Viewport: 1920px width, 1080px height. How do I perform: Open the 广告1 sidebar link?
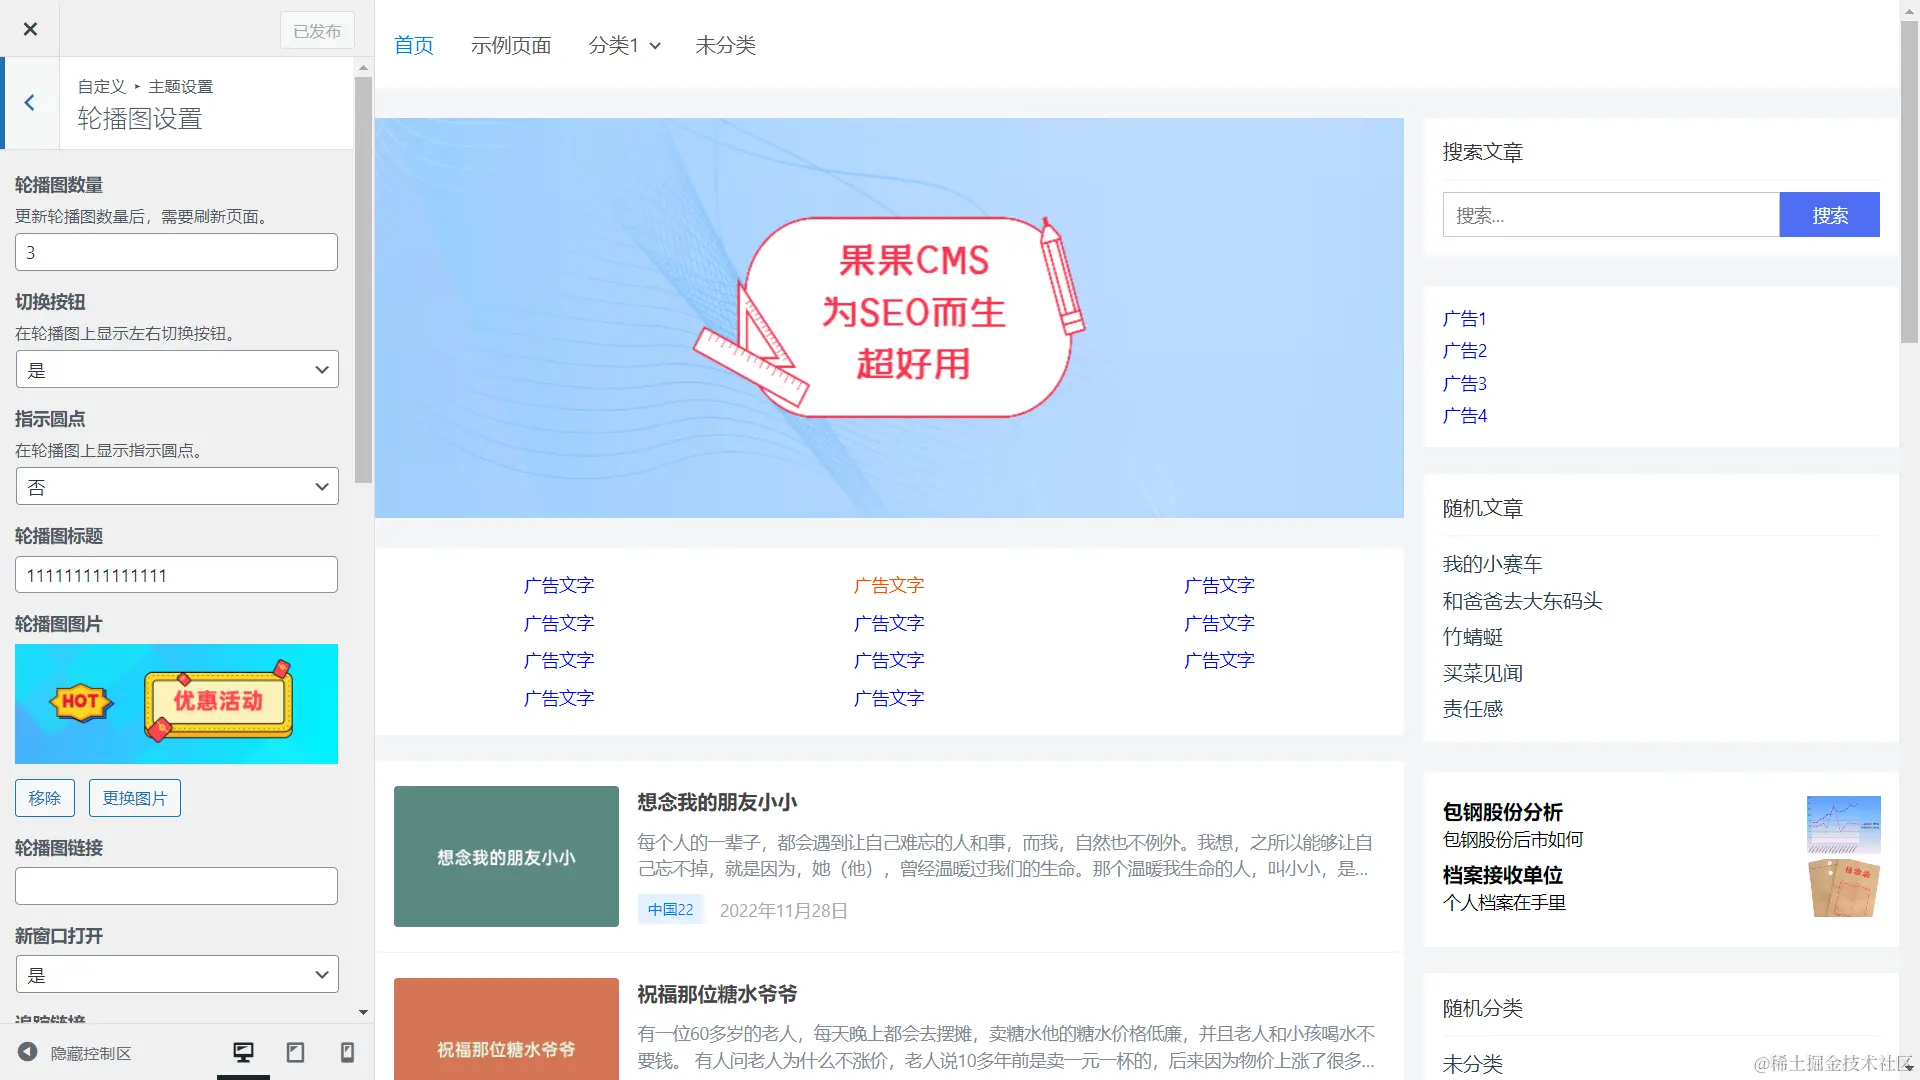coord(1464,319)
